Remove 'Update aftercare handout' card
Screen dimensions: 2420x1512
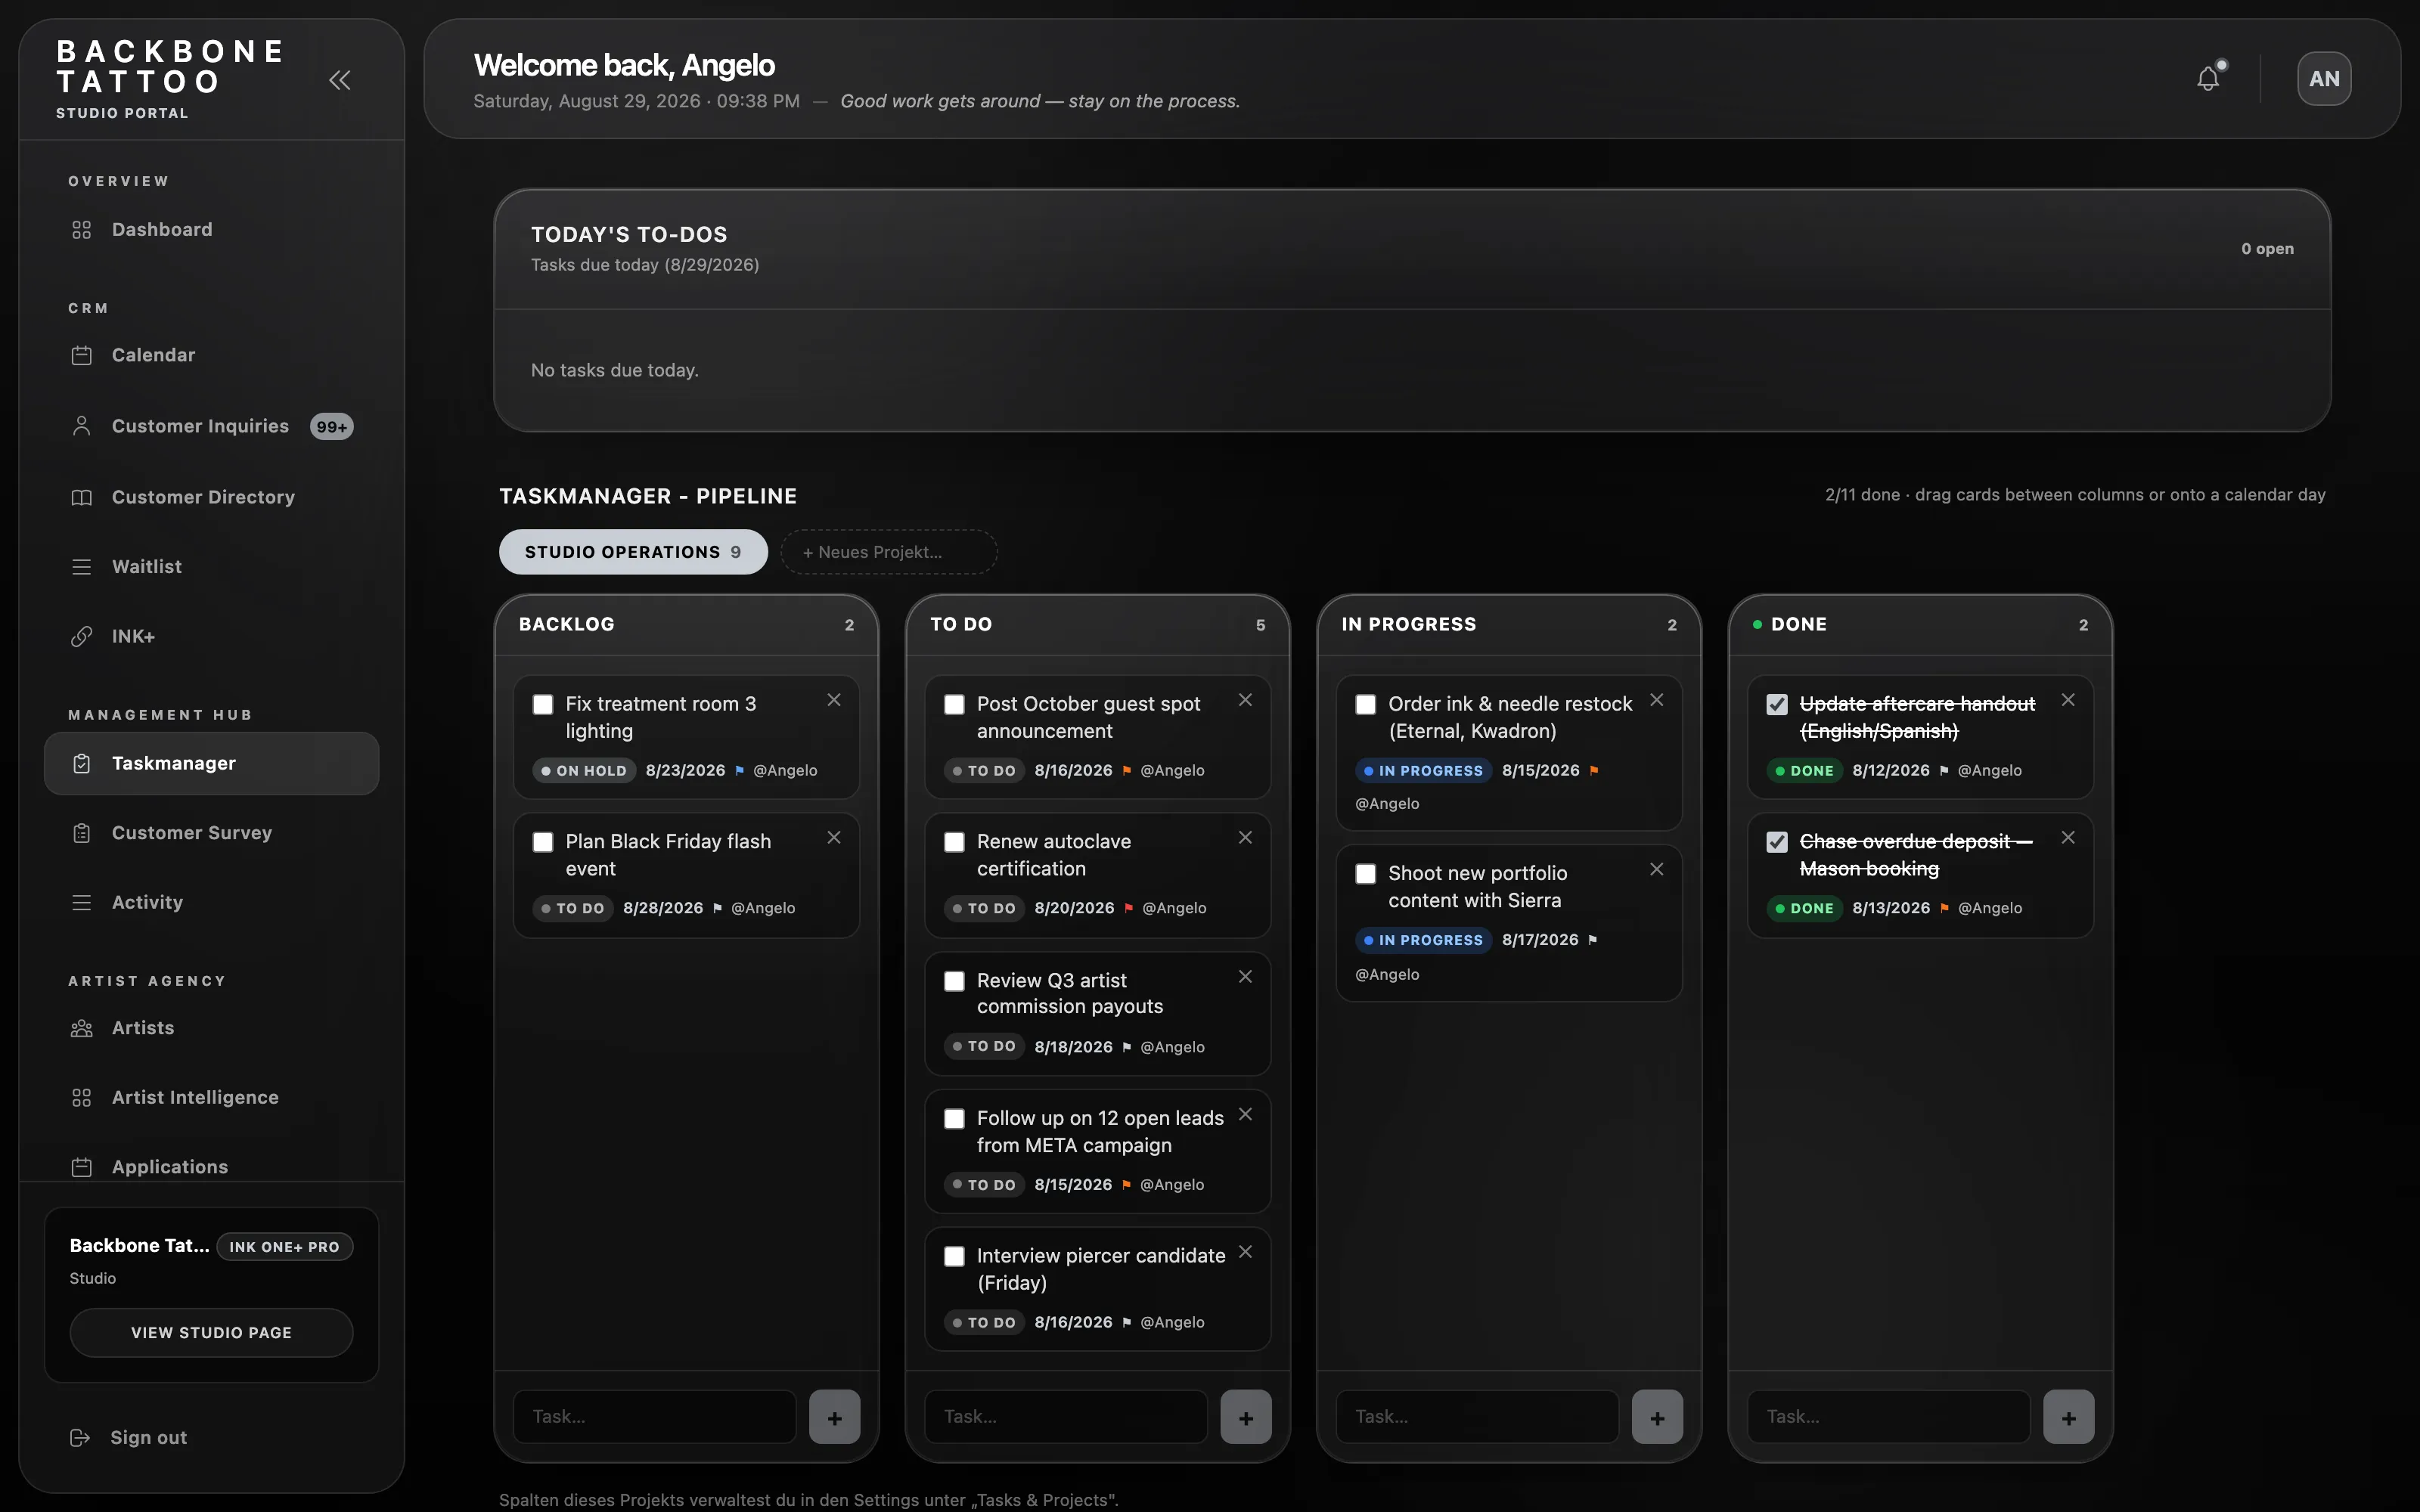pyautogui.click(x=2068, y=700)
